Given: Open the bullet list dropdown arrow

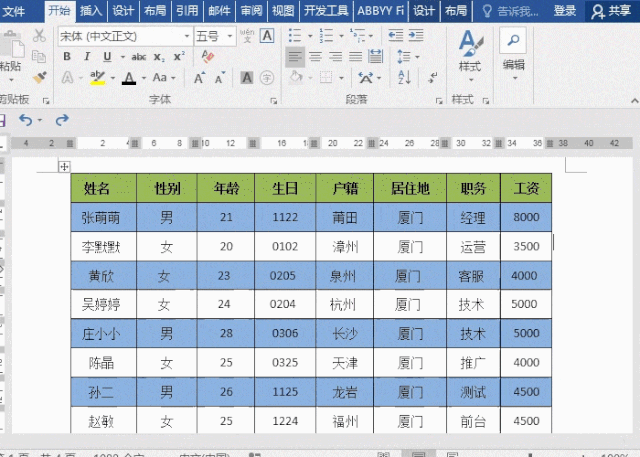Looking at the screenshot, I should coord(310,36).
